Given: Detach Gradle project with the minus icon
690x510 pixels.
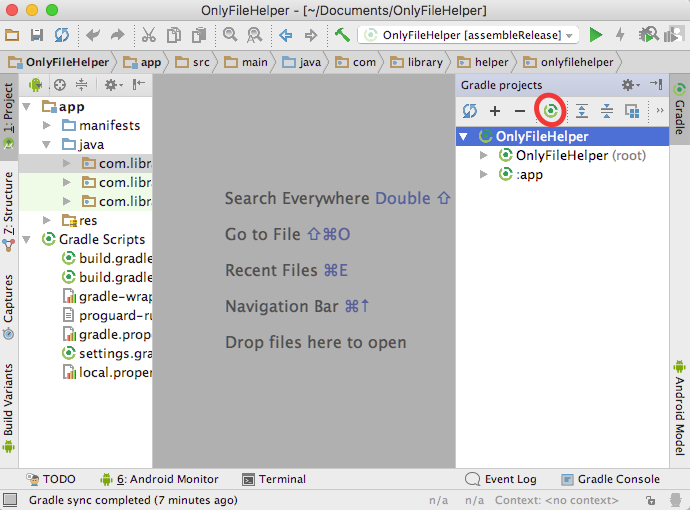Looking at the screenshot, I should 520,111.
